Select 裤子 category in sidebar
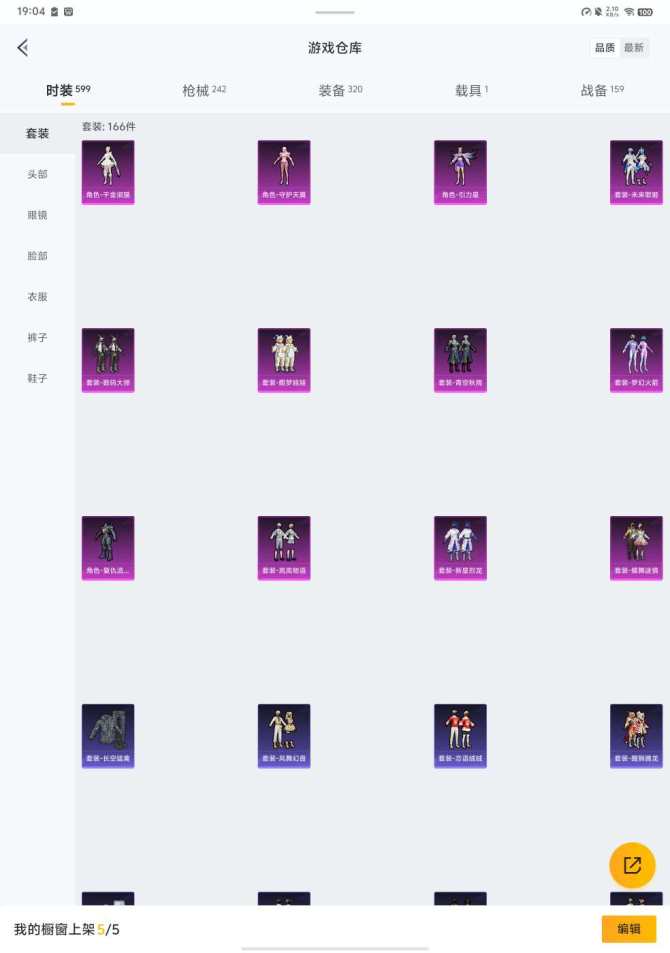 (x=37, y=337)
